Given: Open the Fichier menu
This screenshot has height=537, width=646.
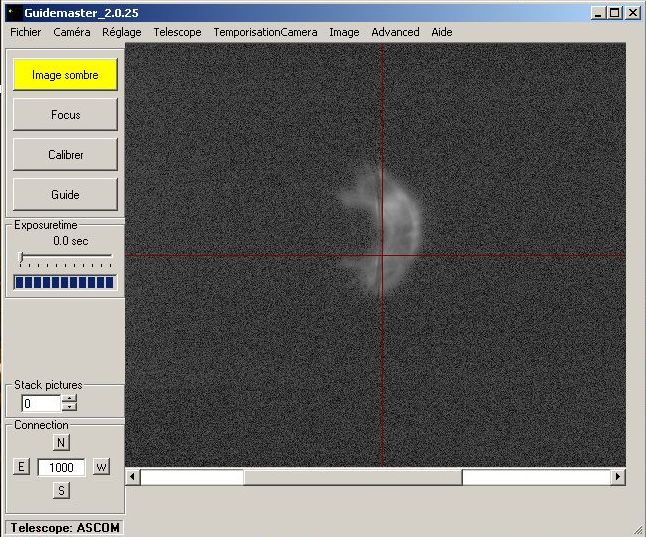Looking at the screenshot, I should (26, 32).
